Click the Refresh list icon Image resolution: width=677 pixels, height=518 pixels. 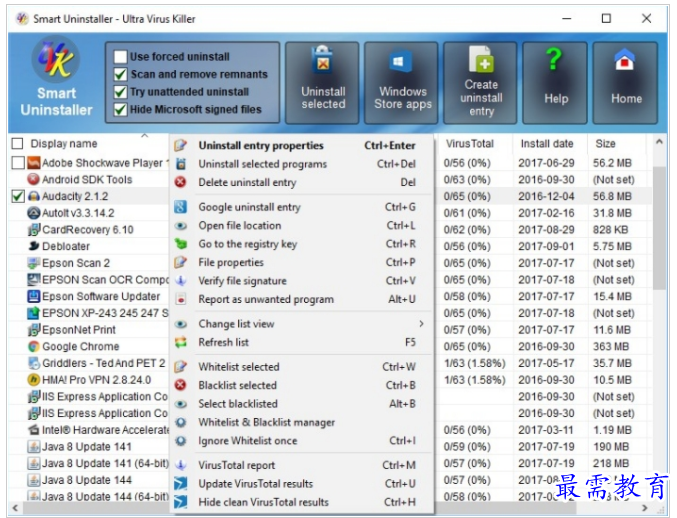[180, 342]
